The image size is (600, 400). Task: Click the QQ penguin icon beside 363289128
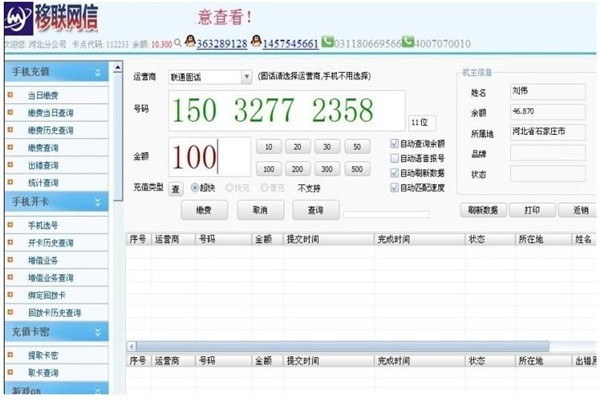click(190, 41)
